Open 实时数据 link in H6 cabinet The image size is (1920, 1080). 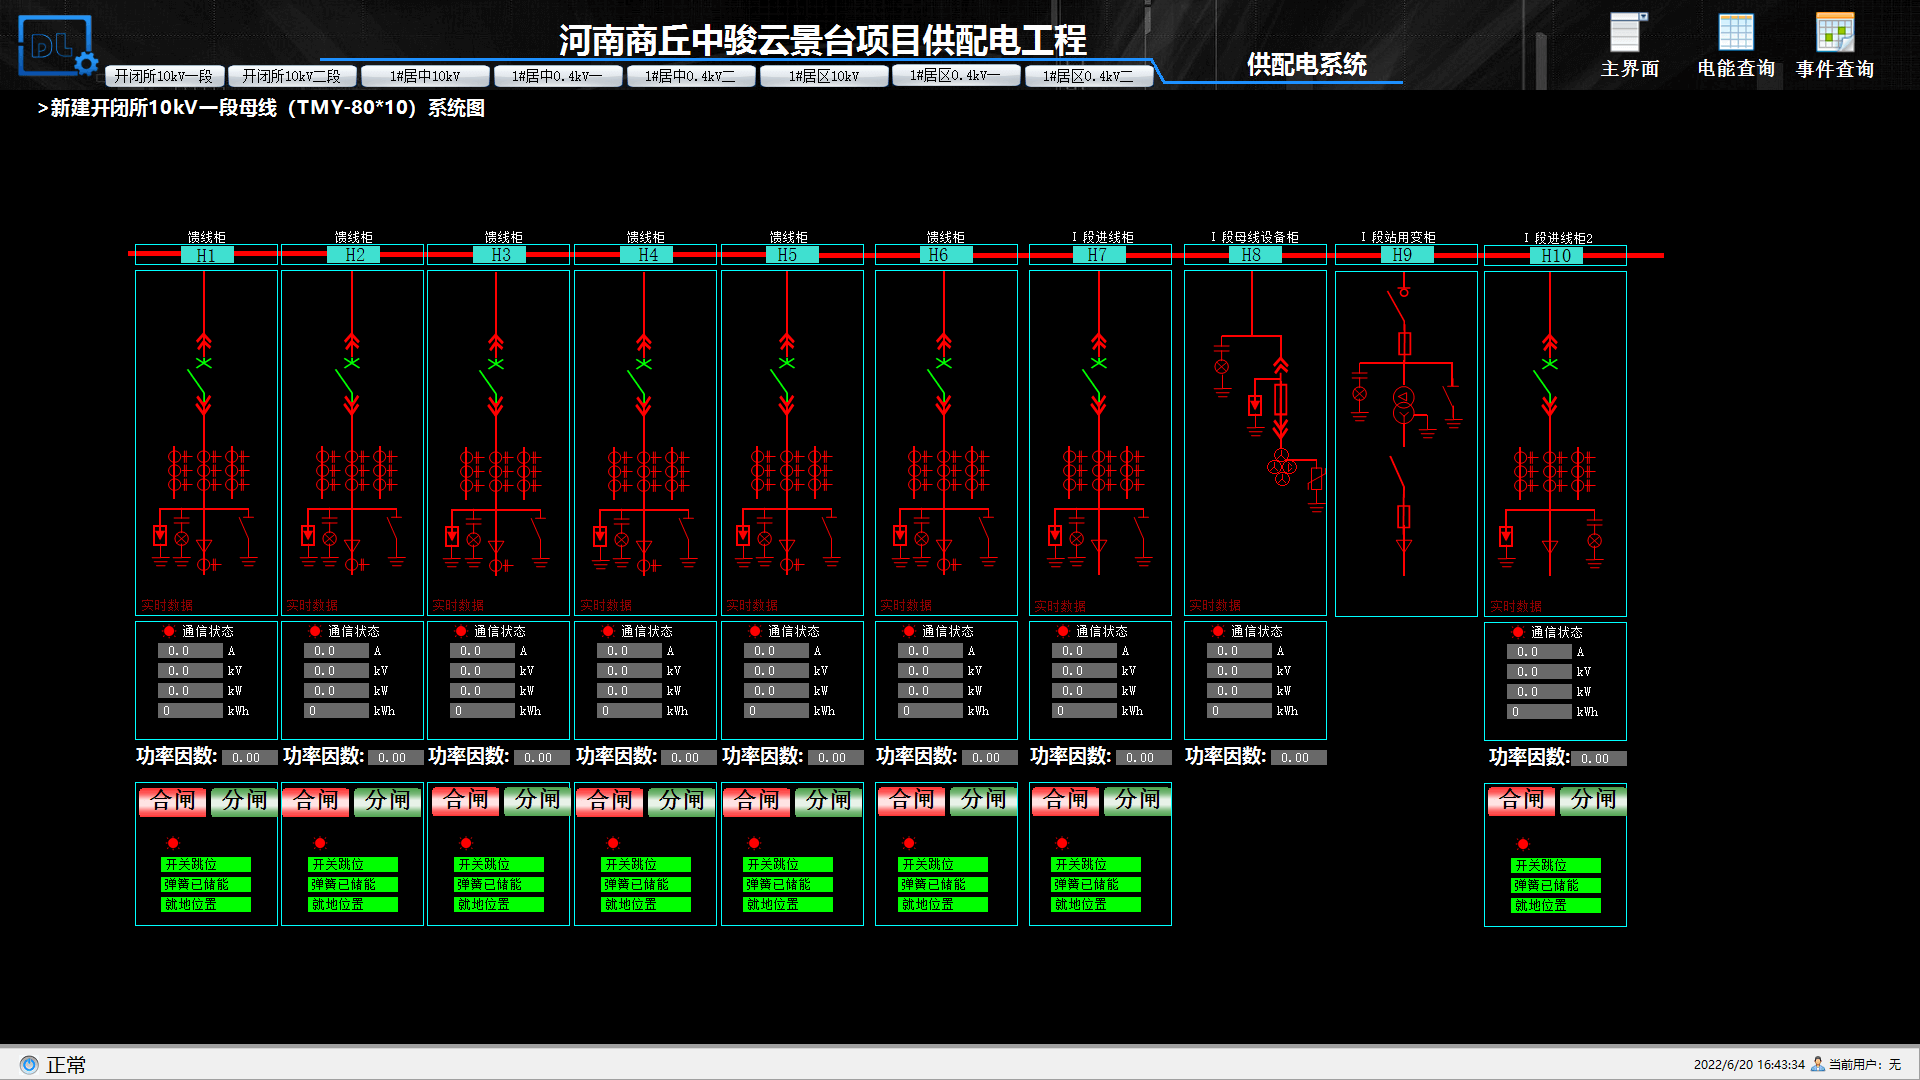[x=905, y=605]
